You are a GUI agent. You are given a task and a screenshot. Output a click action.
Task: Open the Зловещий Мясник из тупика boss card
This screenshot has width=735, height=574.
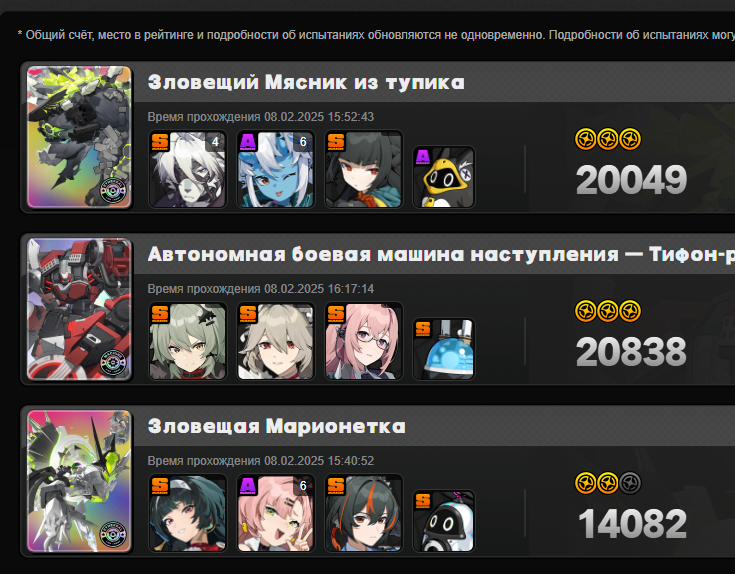click(x=79, y=137)
